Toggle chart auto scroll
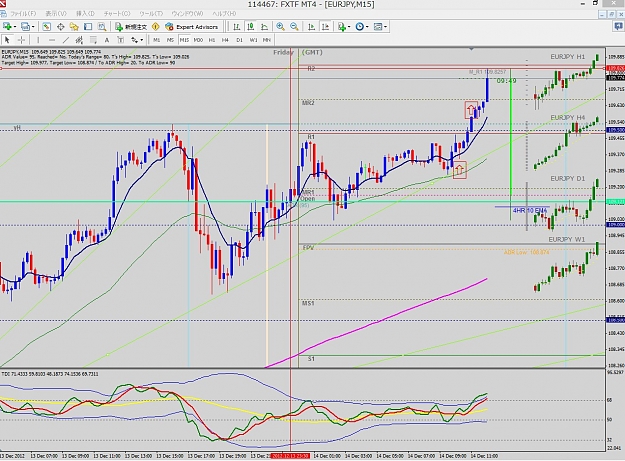The image size is (625, 461). (312, 27)
